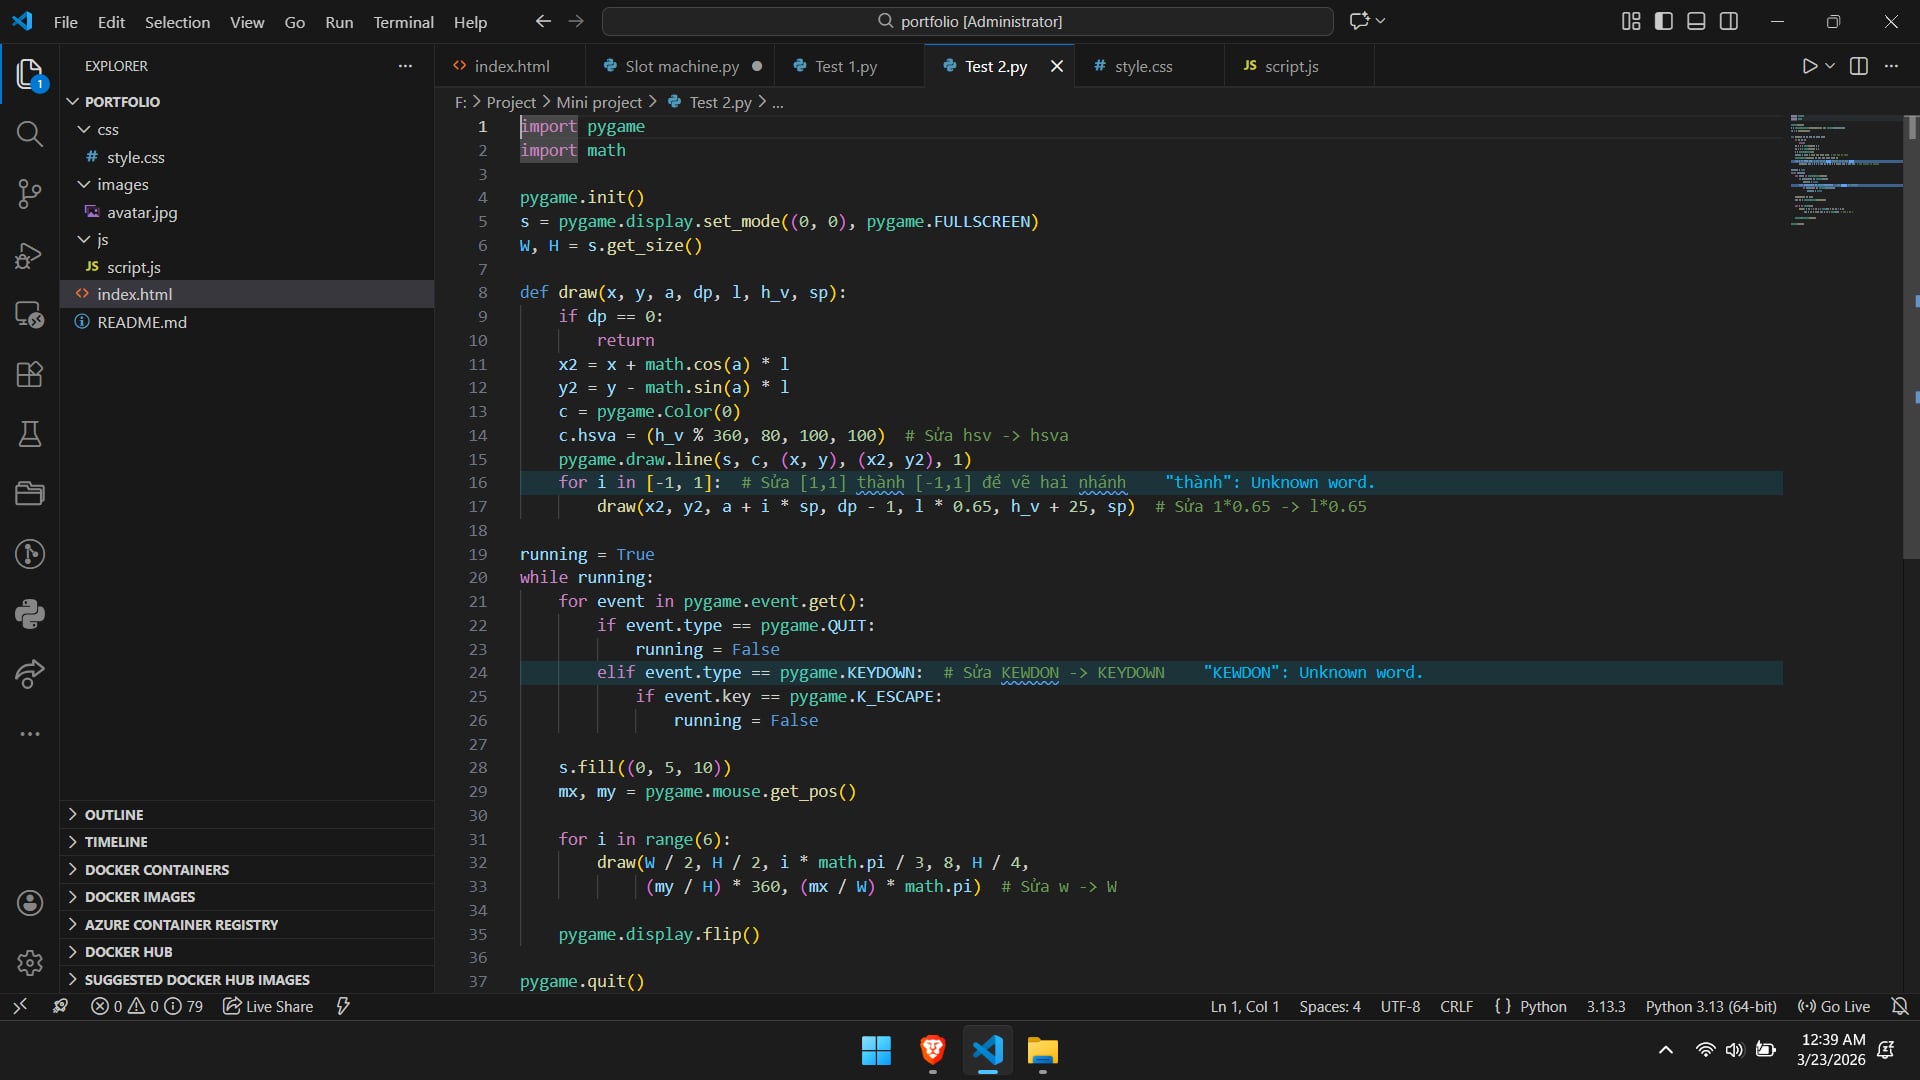Screen dimensions: 1920x1080
Task: Open the Run and Debug view
Action: tap(30, 255)
